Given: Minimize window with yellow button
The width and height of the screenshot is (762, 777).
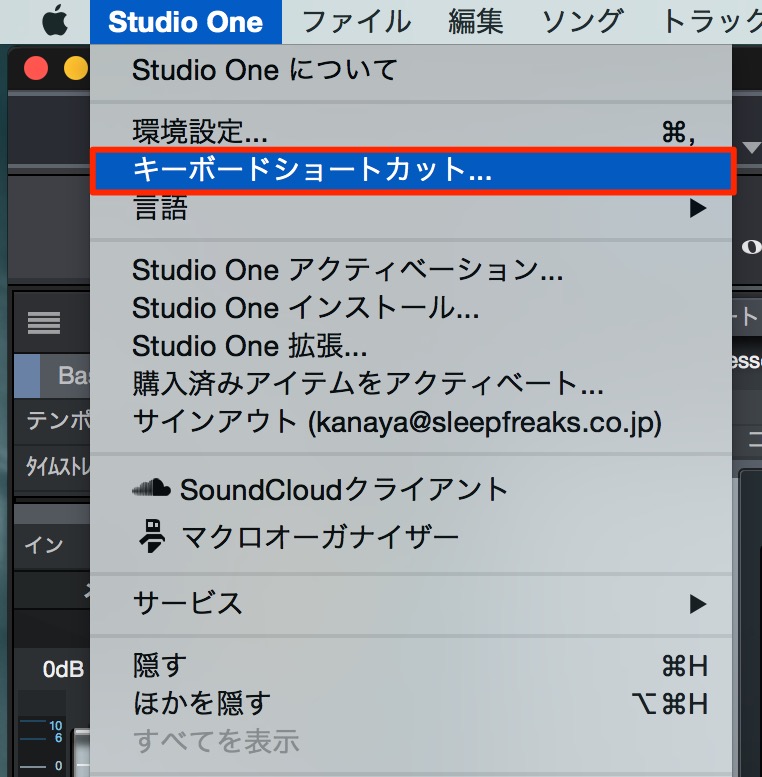Looking at the screenshot, I should (x=75, y=68).
